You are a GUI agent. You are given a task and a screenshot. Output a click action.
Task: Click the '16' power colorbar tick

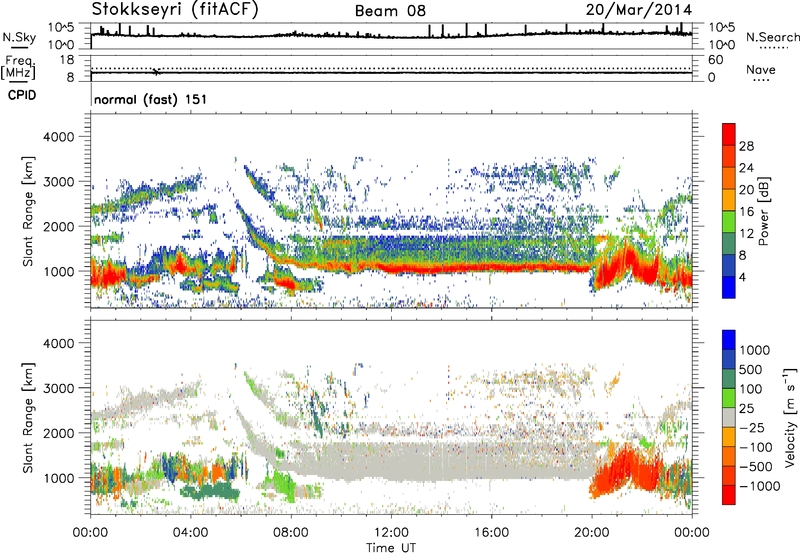[x=746, y=212]
